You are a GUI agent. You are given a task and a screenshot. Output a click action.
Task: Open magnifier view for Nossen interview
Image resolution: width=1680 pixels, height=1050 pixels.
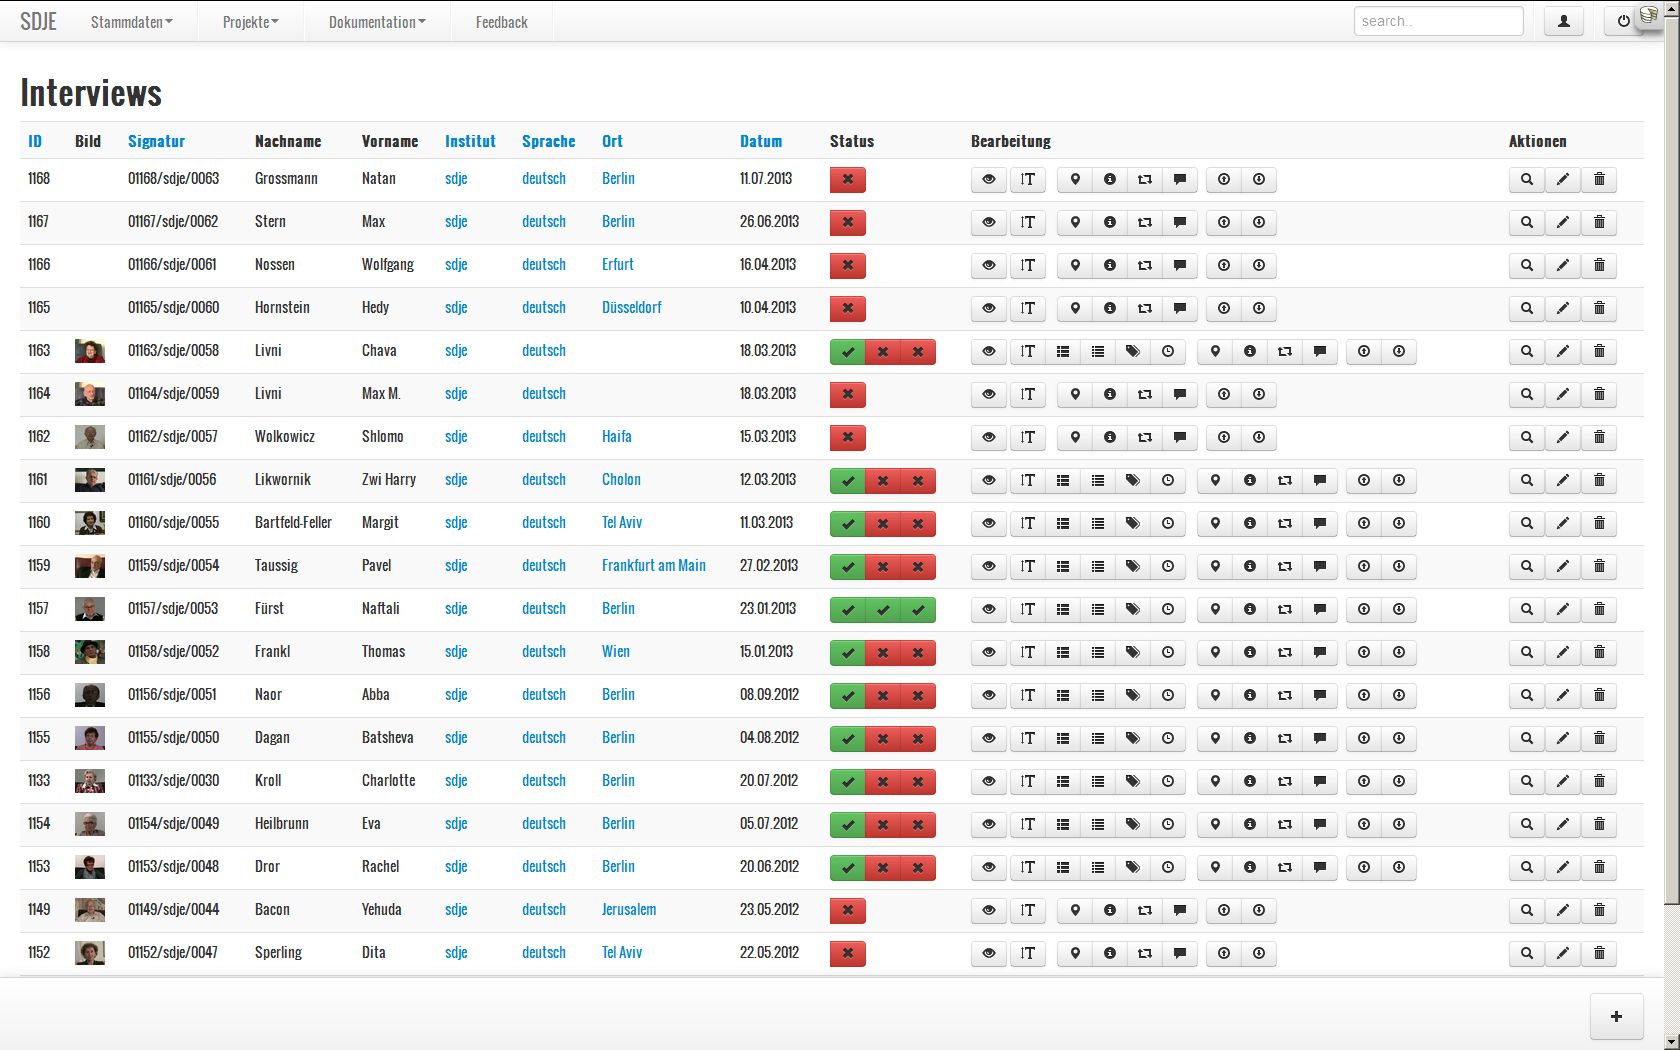click(x=1526, y=265)
